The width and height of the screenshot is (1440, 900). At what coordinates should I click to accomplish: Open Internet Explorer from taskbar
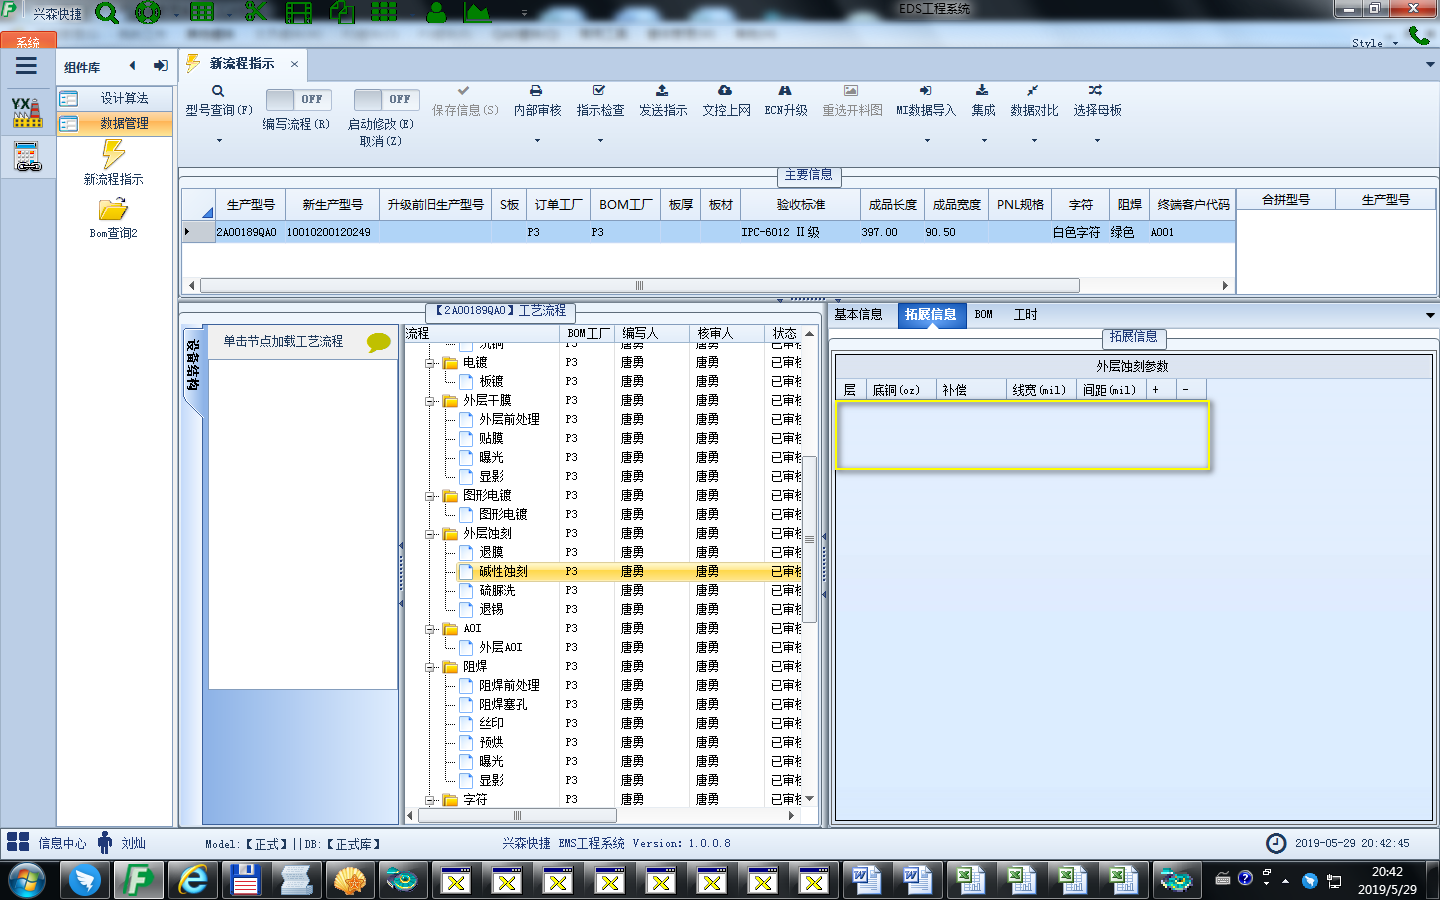click(x=192, y=881)
